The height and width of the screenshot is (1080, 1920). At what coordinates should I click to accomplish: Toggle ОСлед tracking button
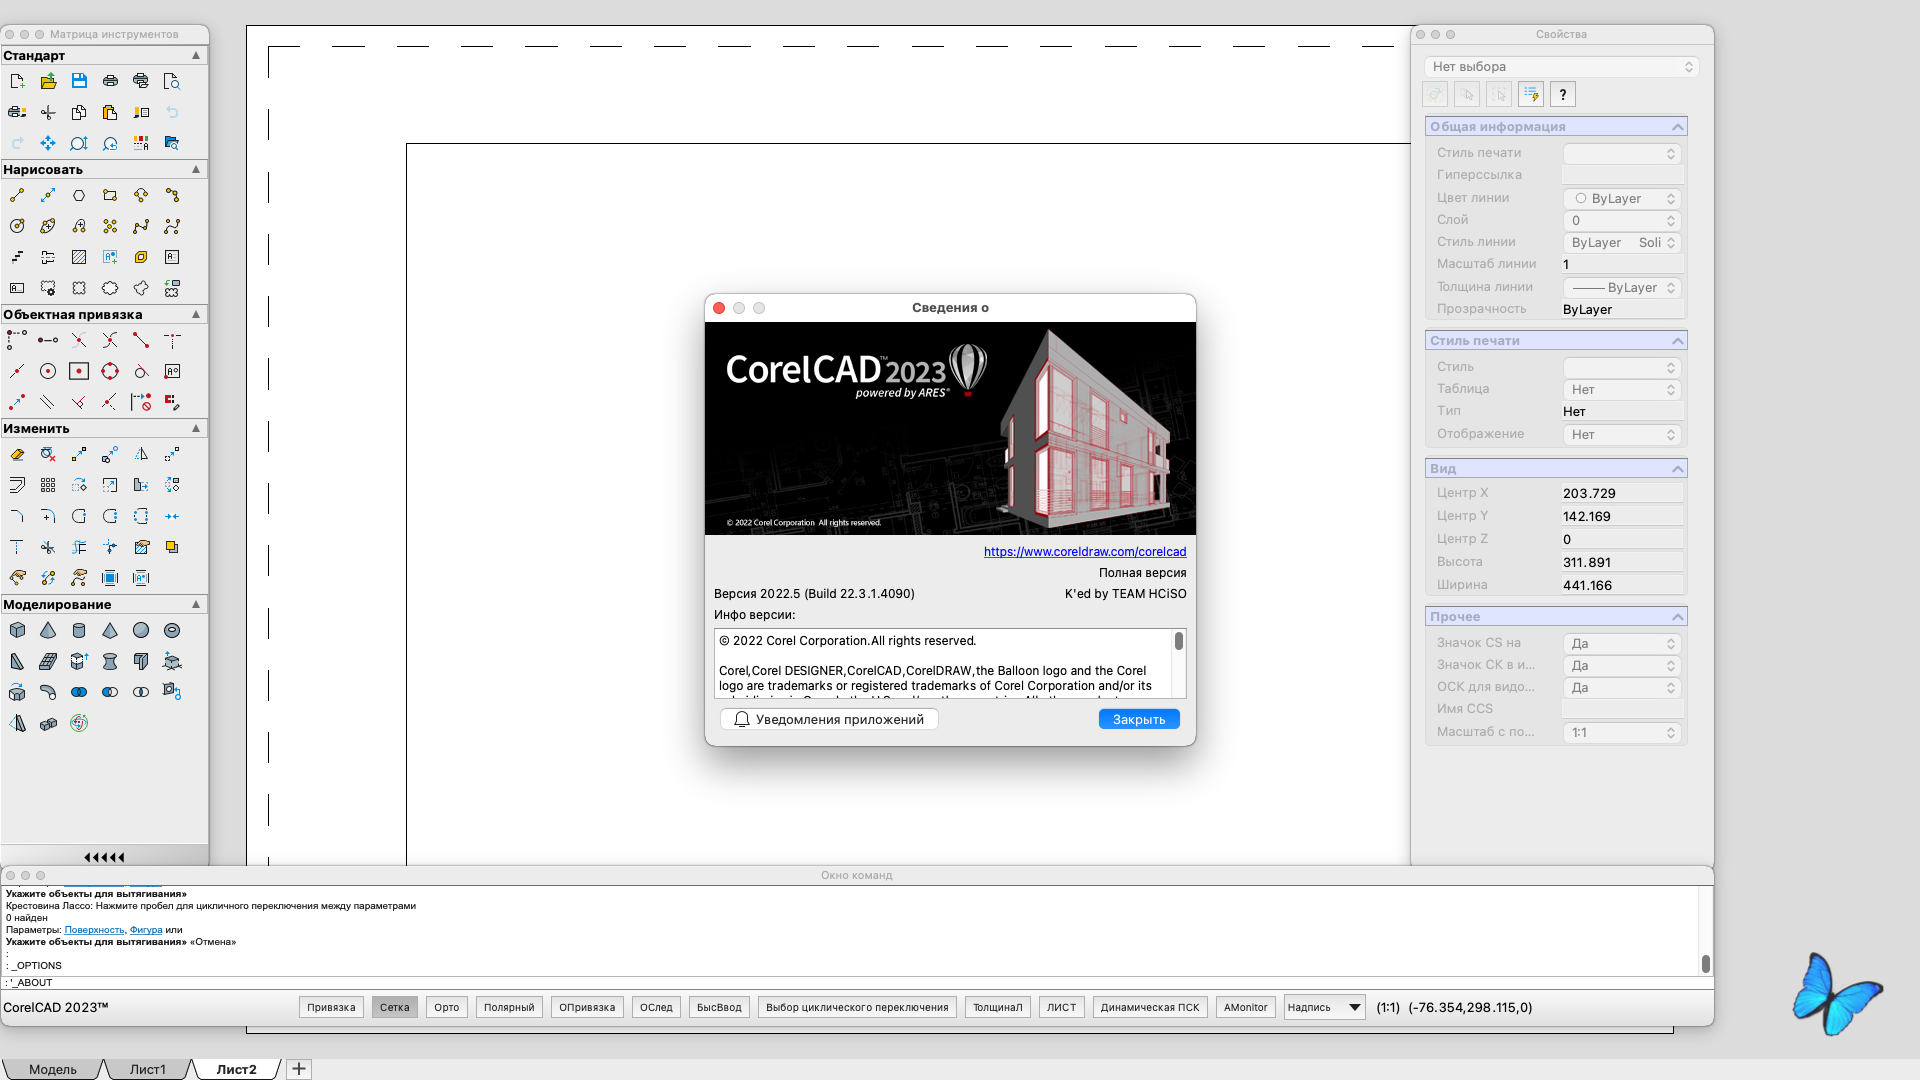656,1007
